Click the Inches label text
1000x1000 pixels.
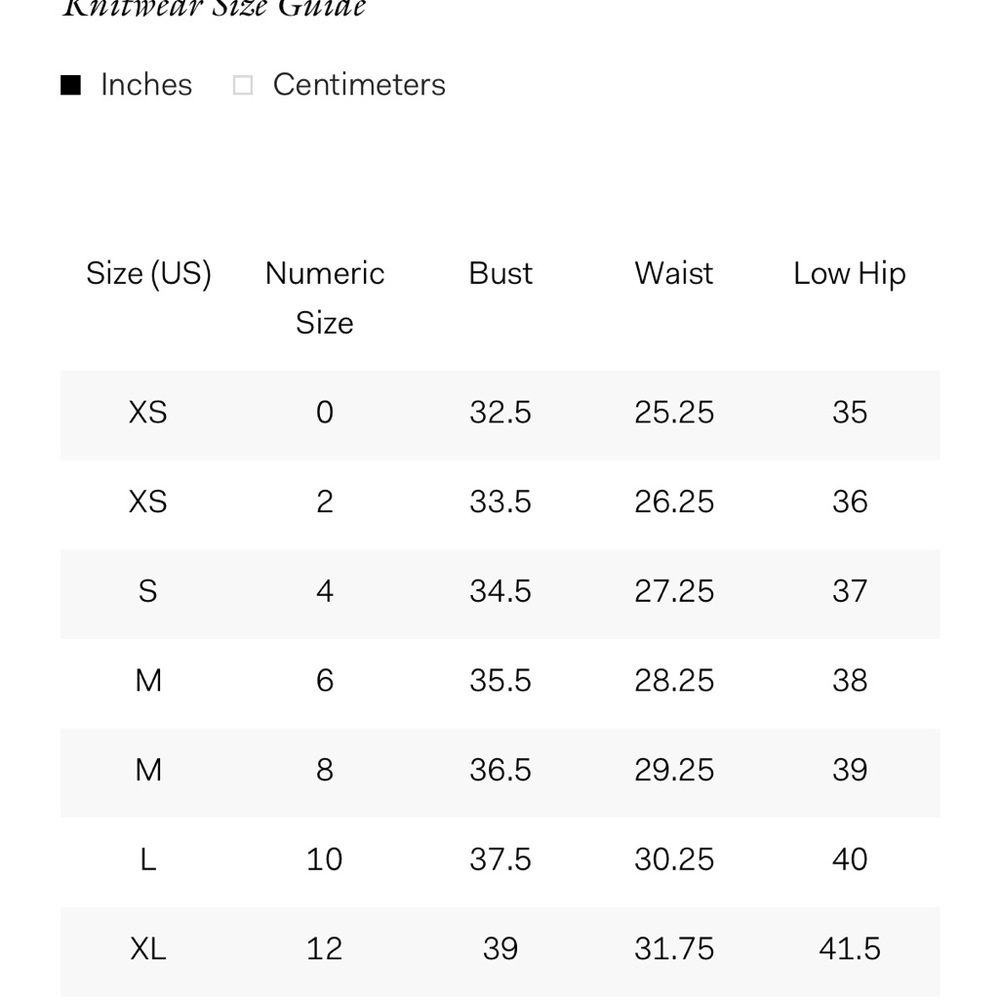pyautogui.click(x=146, y=85)
